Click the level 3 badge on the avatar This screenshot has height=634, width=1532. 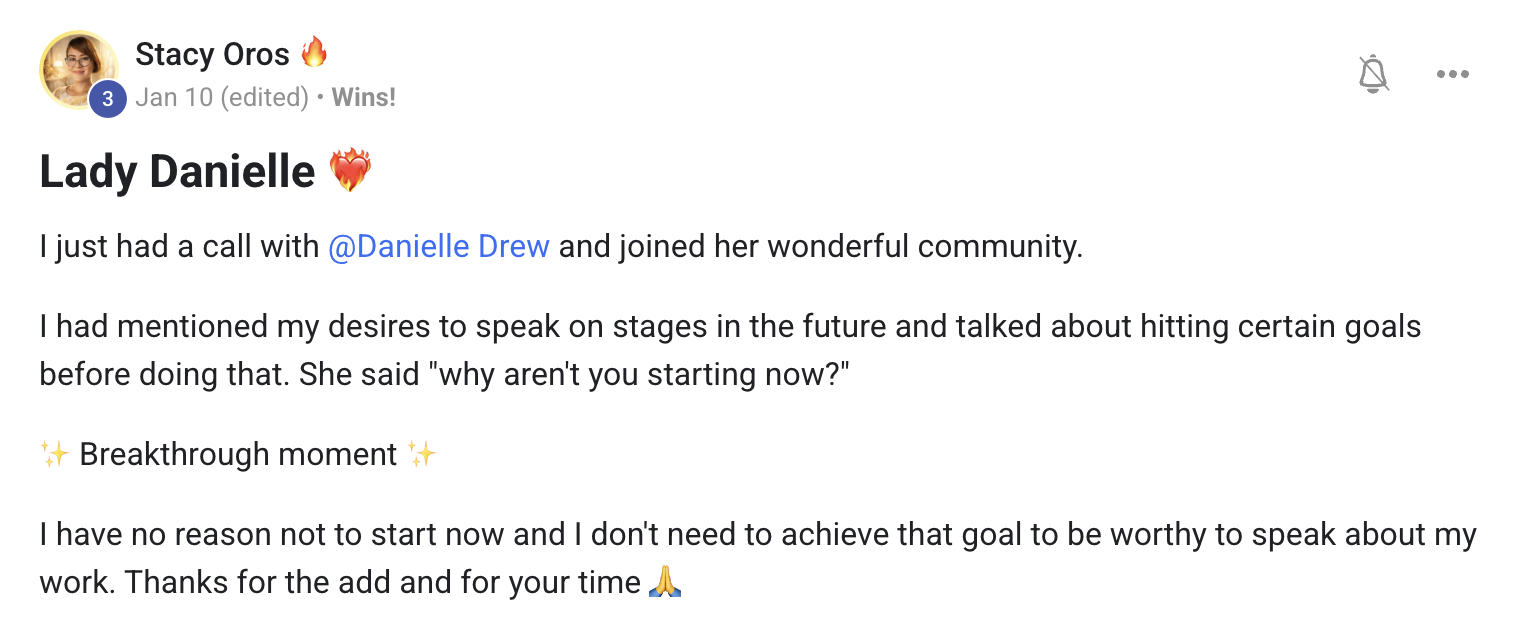pos(108,99)
